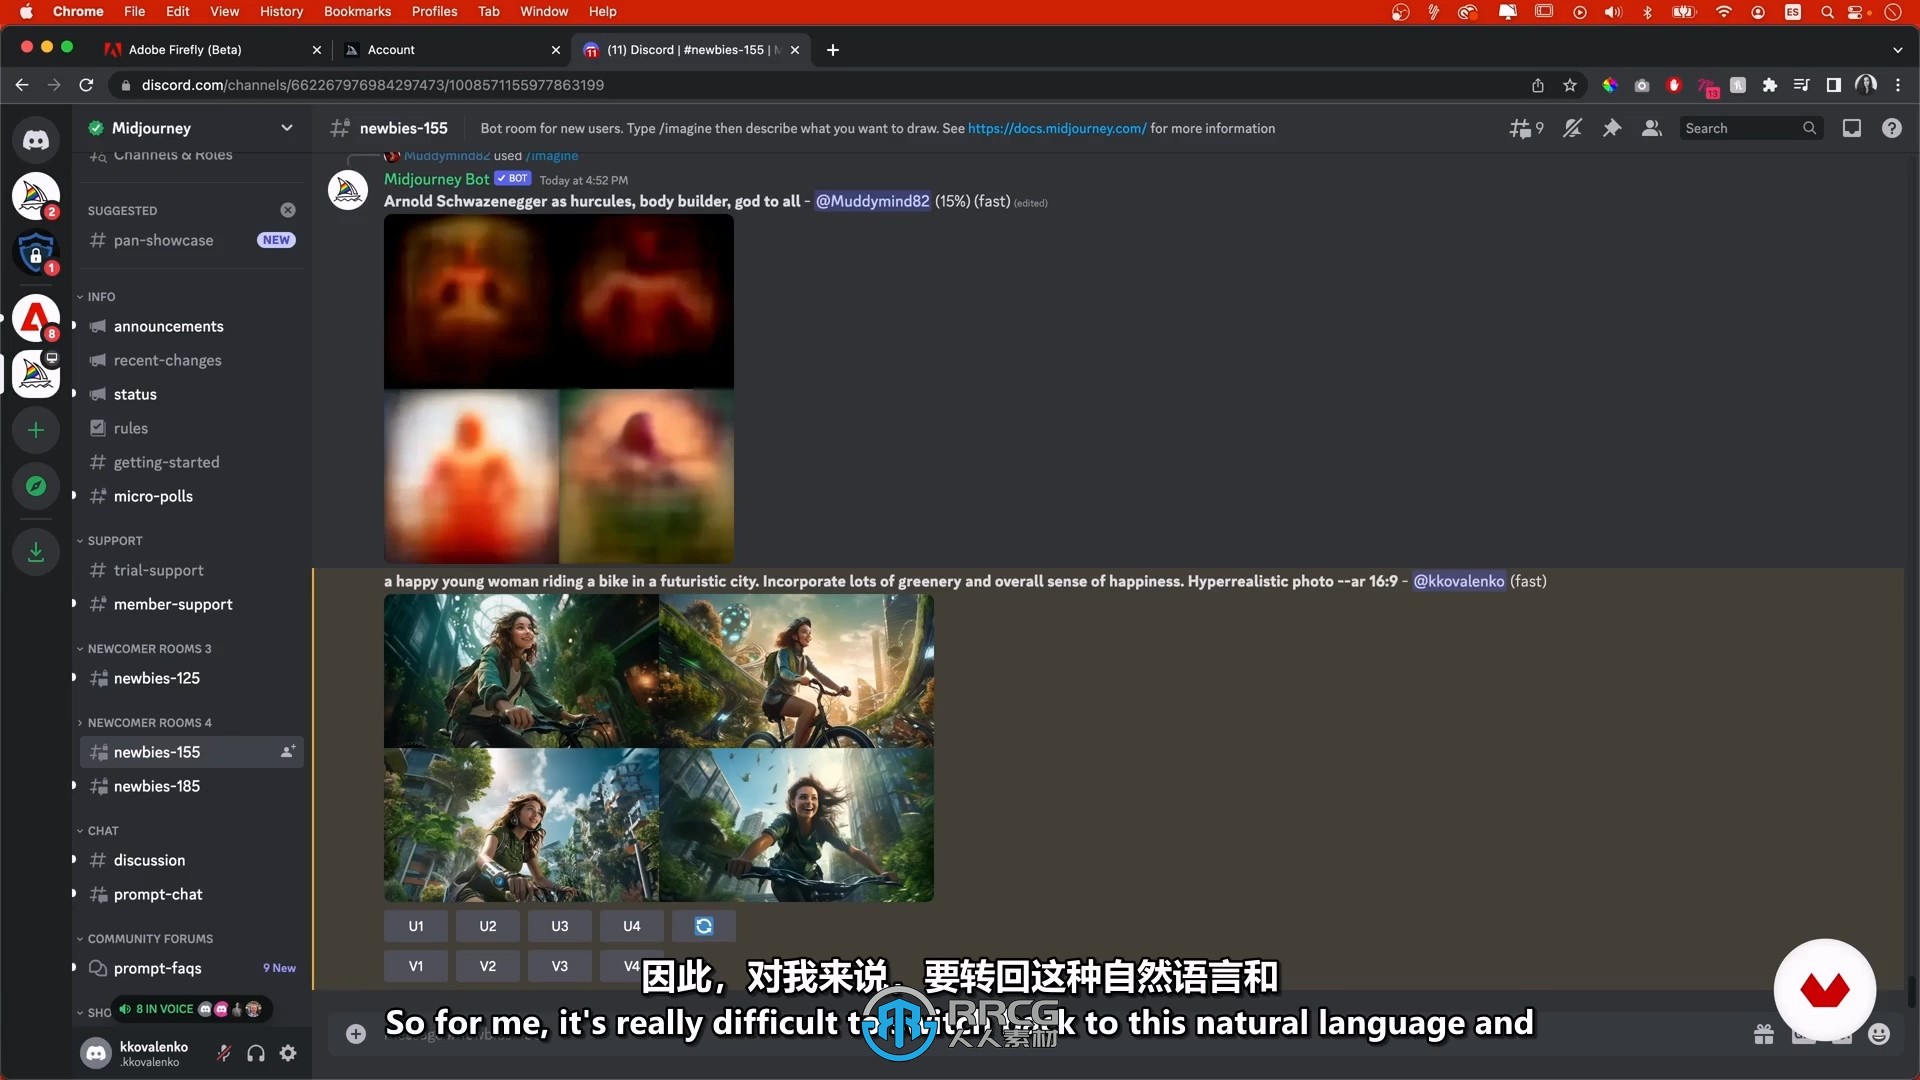Toggle the member-support channel visibility

[x=74, y=604]
